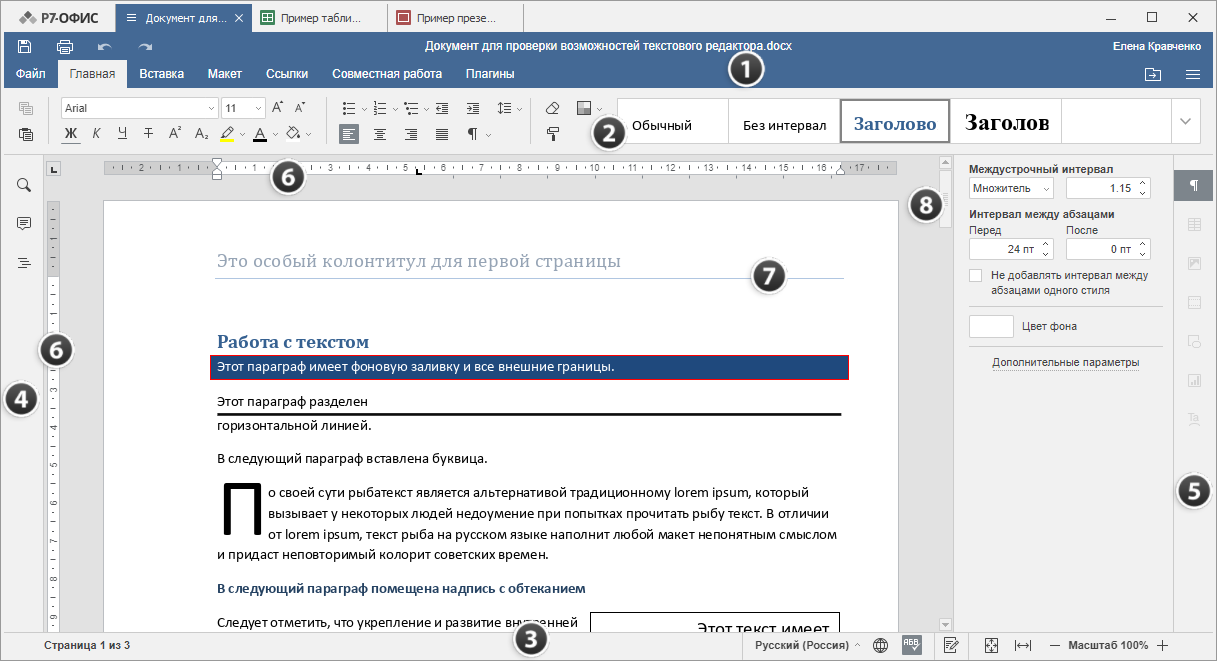
Task: Paste clipboard content using the paste icon
Action: point(26,133)
